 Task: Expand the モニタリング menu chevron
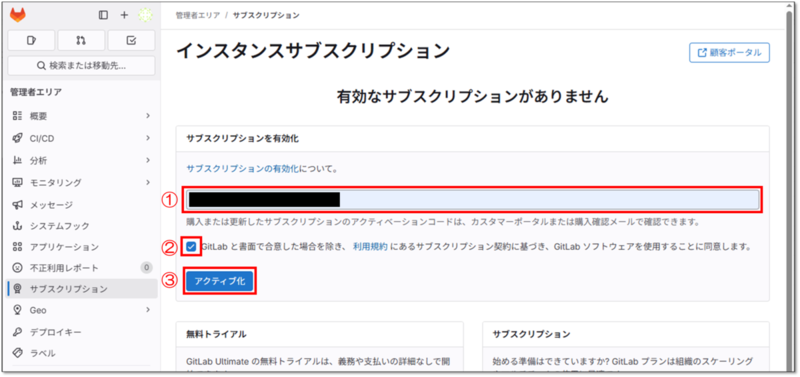pos(147,182)
